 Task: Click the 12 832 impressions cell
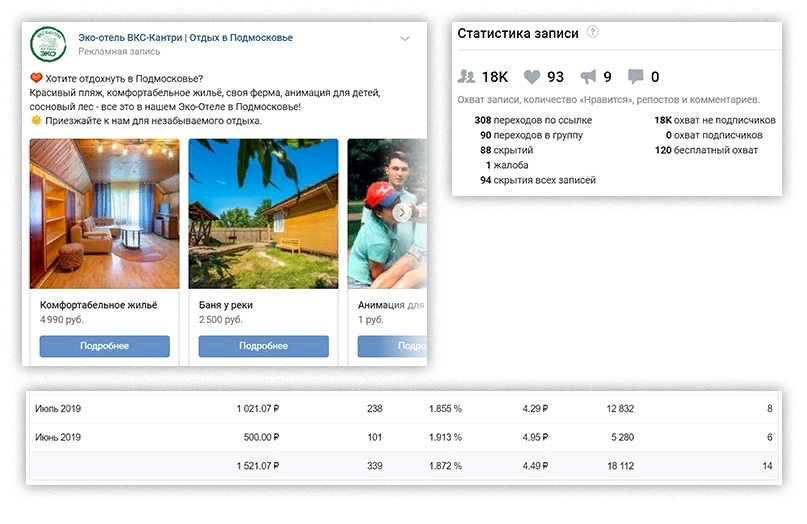tap(620, 409)
